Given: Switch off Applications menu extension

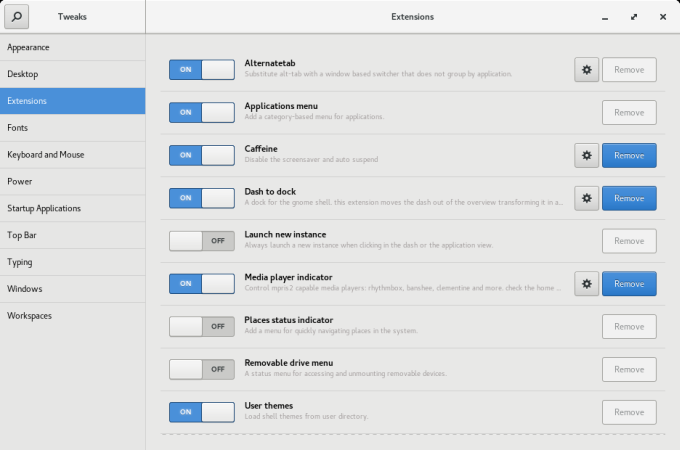Looking at the screenshot, I should 201,112.
